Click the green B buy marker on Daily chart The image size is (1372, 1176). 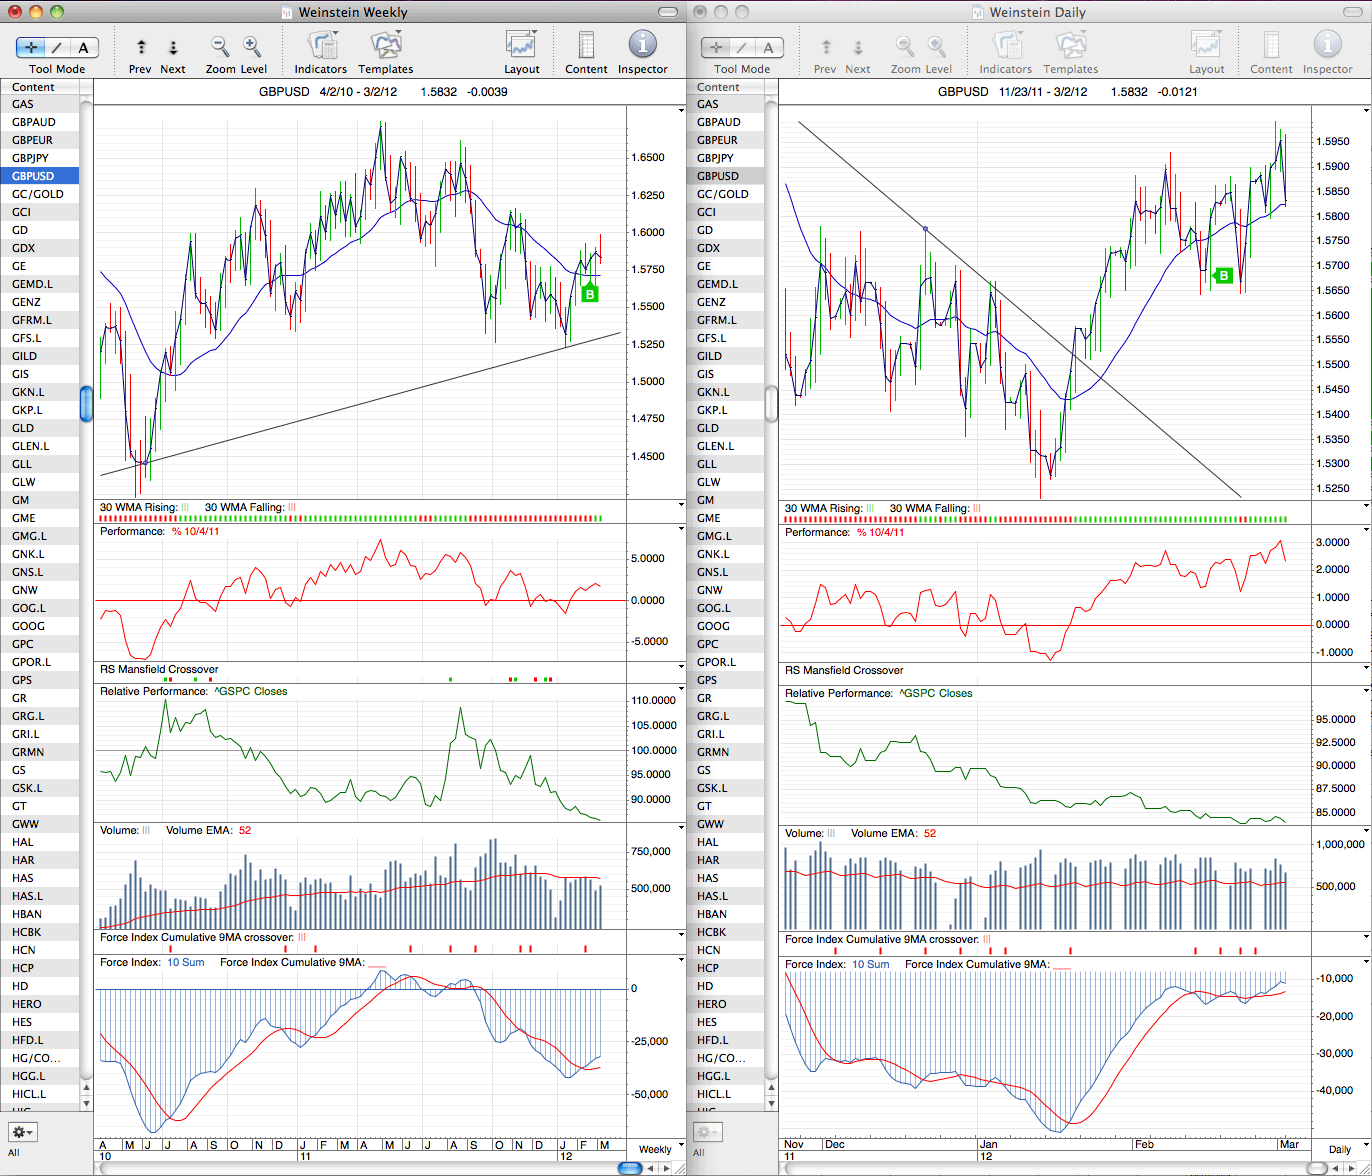(x=1221, y=275)
